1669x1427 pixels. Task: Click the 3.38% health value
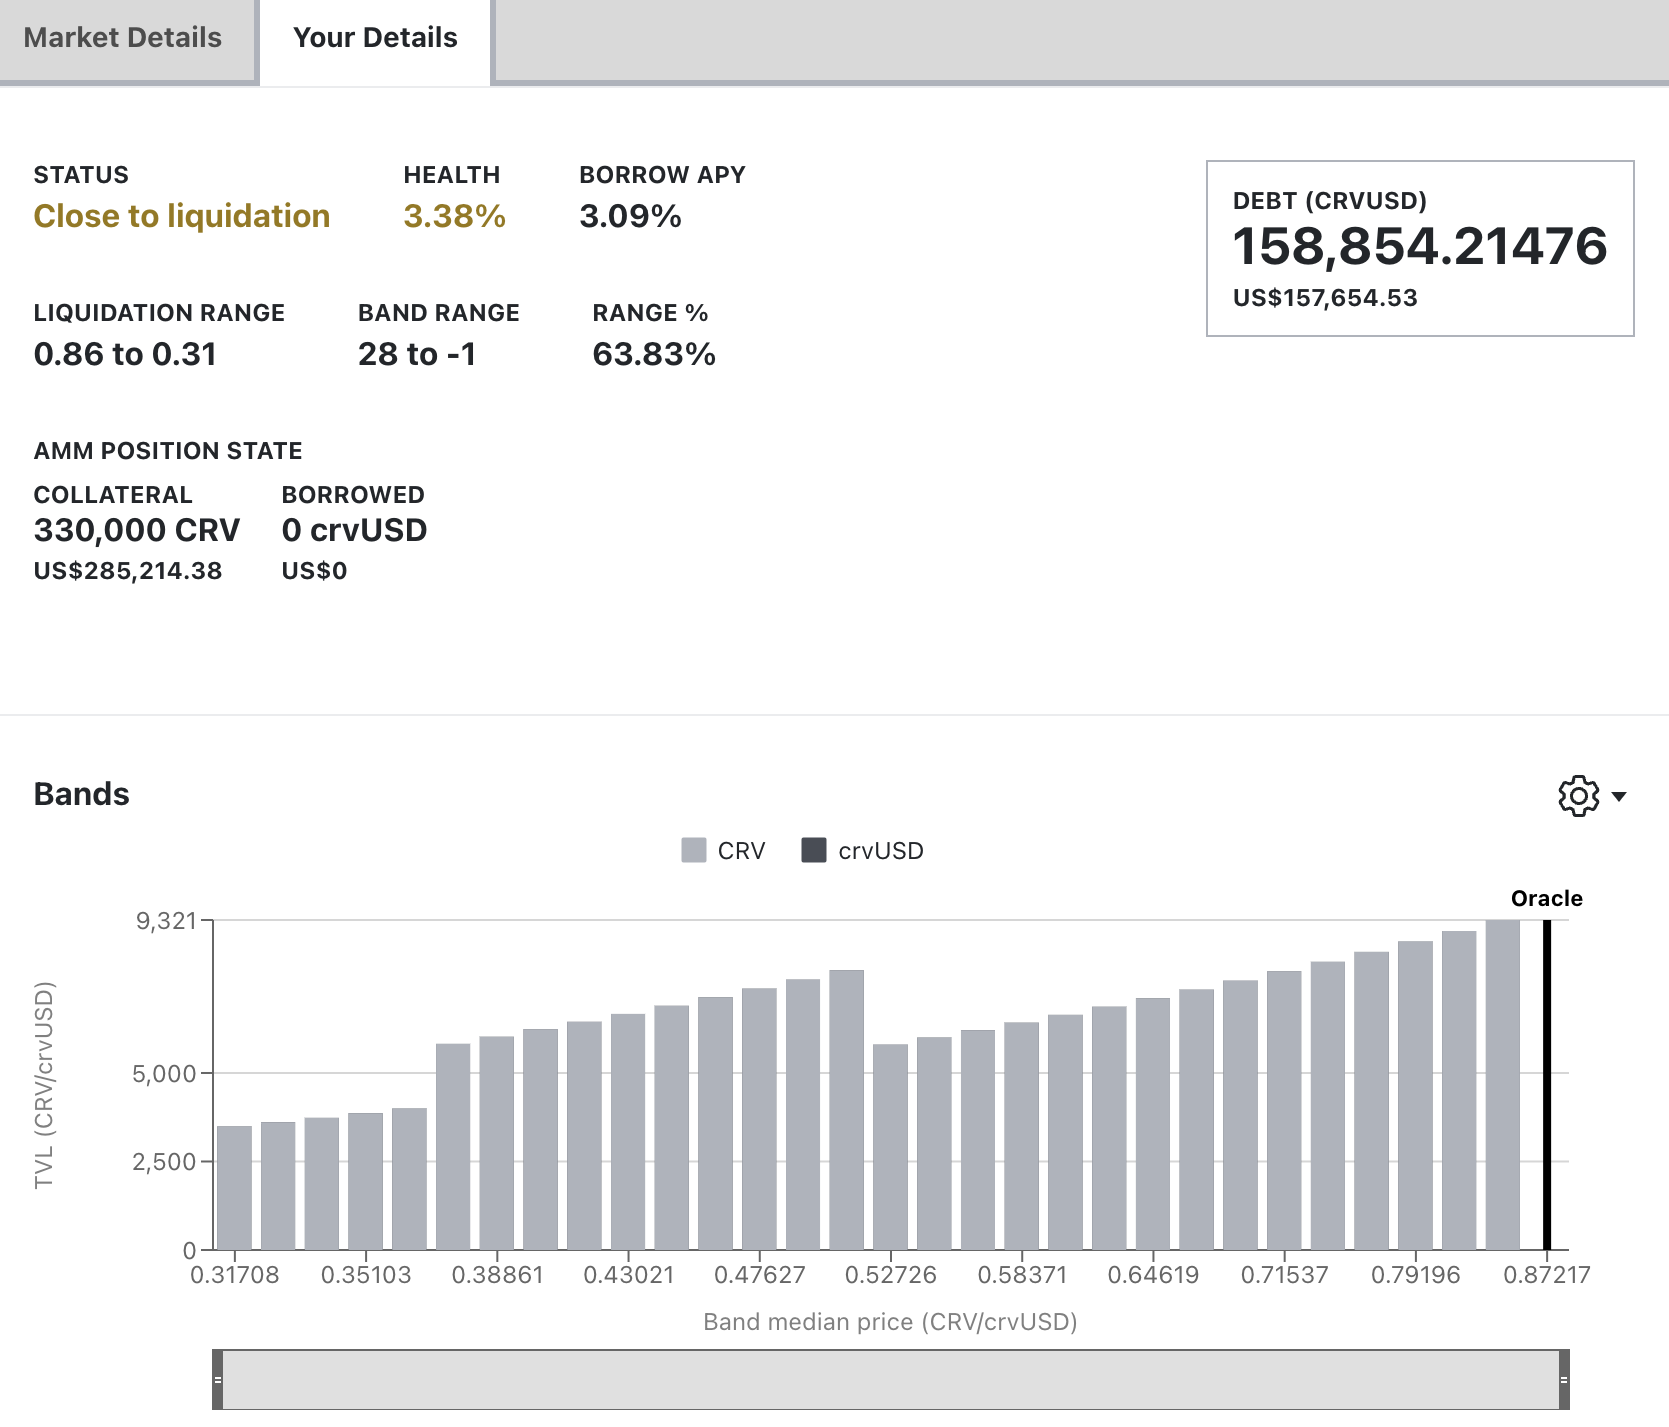pos(454,216)
